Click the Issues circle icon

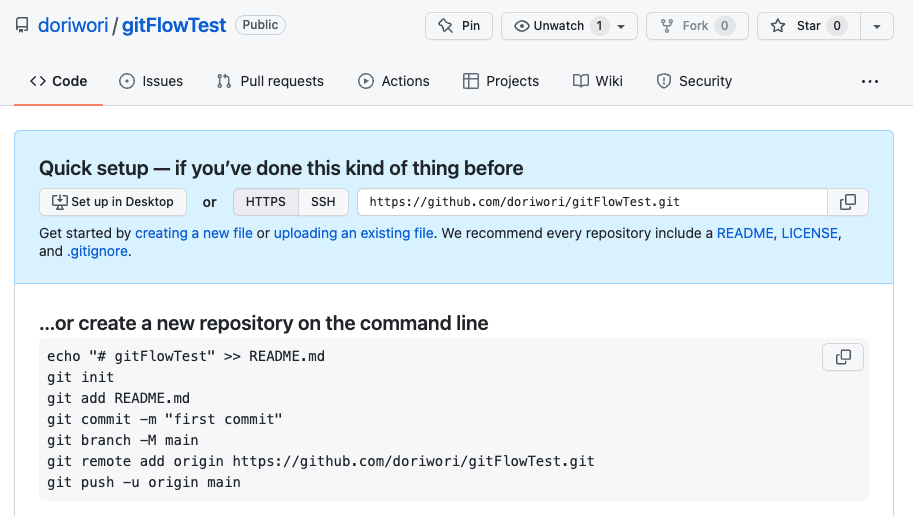[x=127, y=81]
